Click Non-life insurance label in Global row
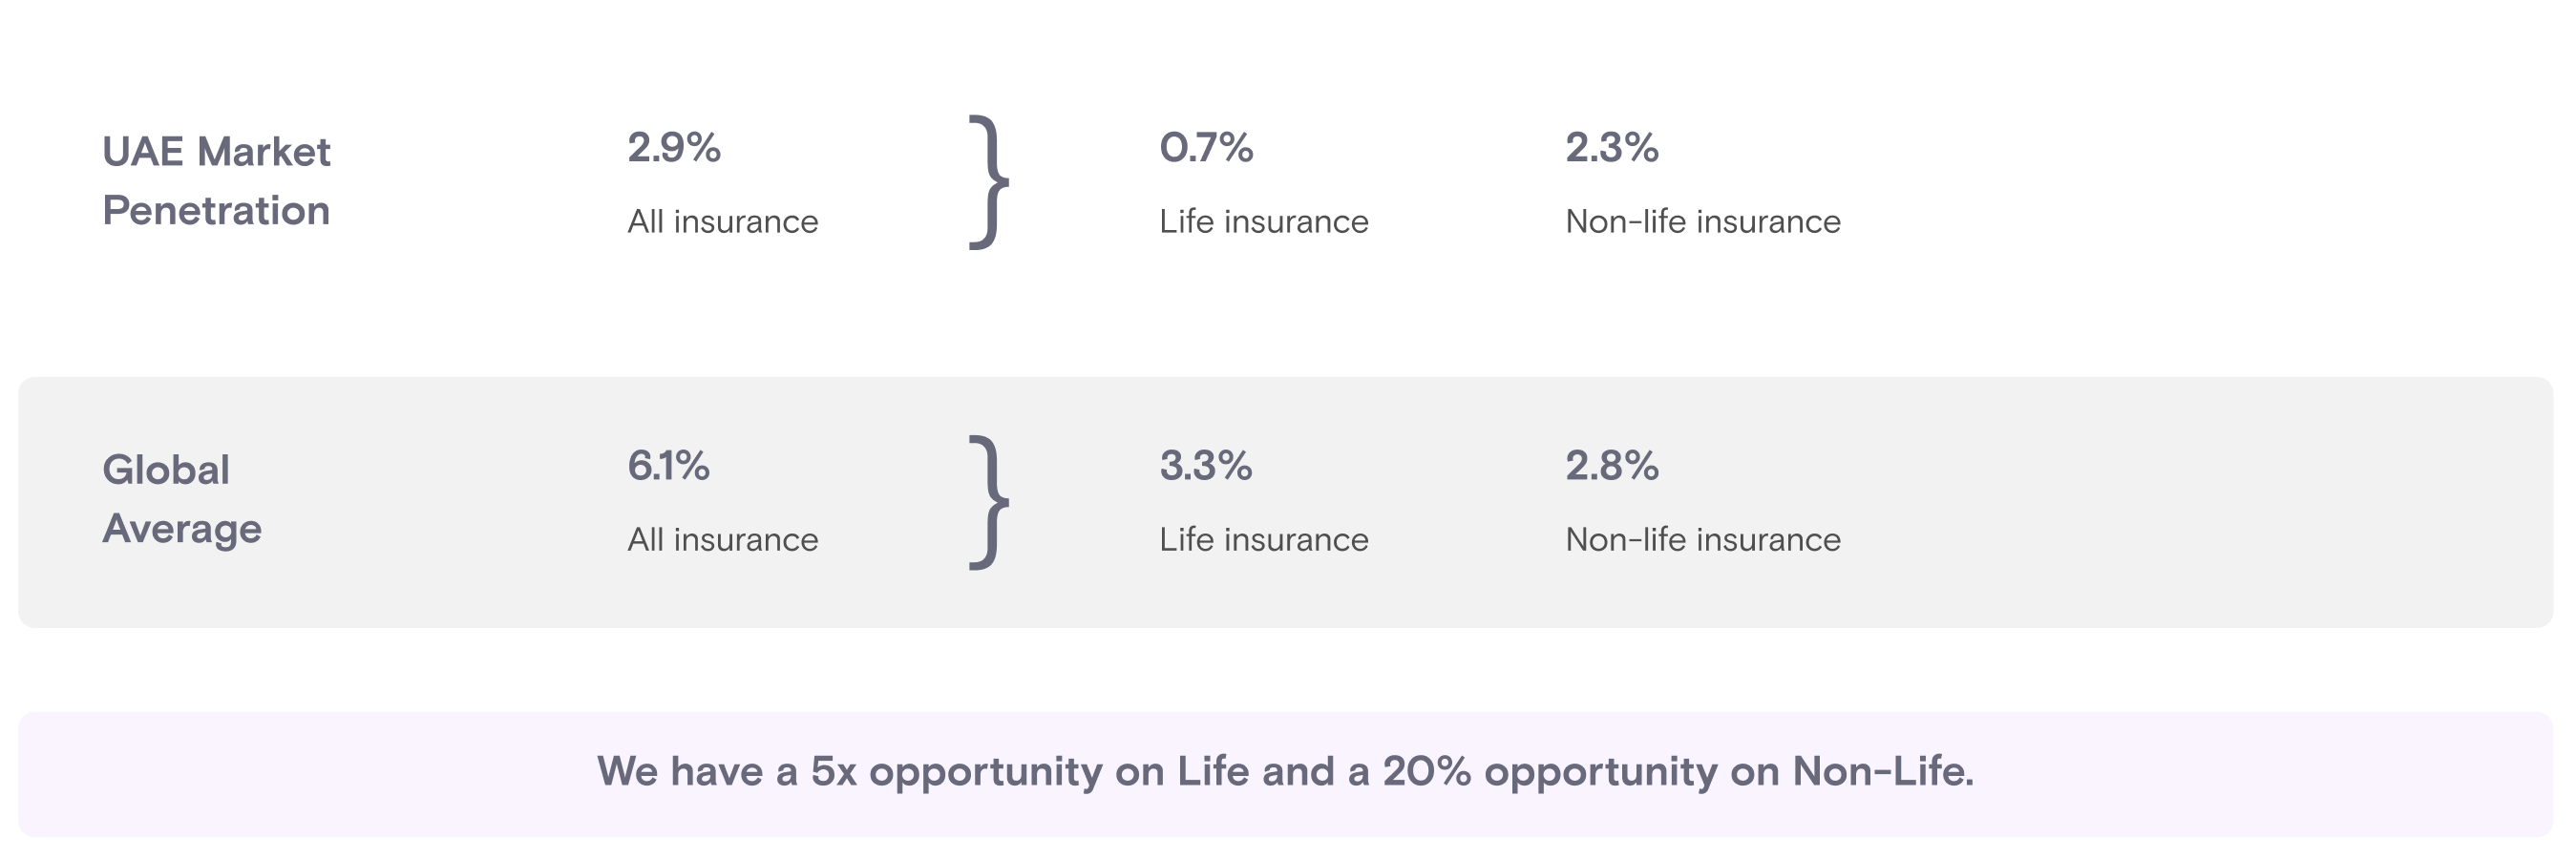Image resolution: width=2576 pixels, height=859 pixels. (1702, 540)
